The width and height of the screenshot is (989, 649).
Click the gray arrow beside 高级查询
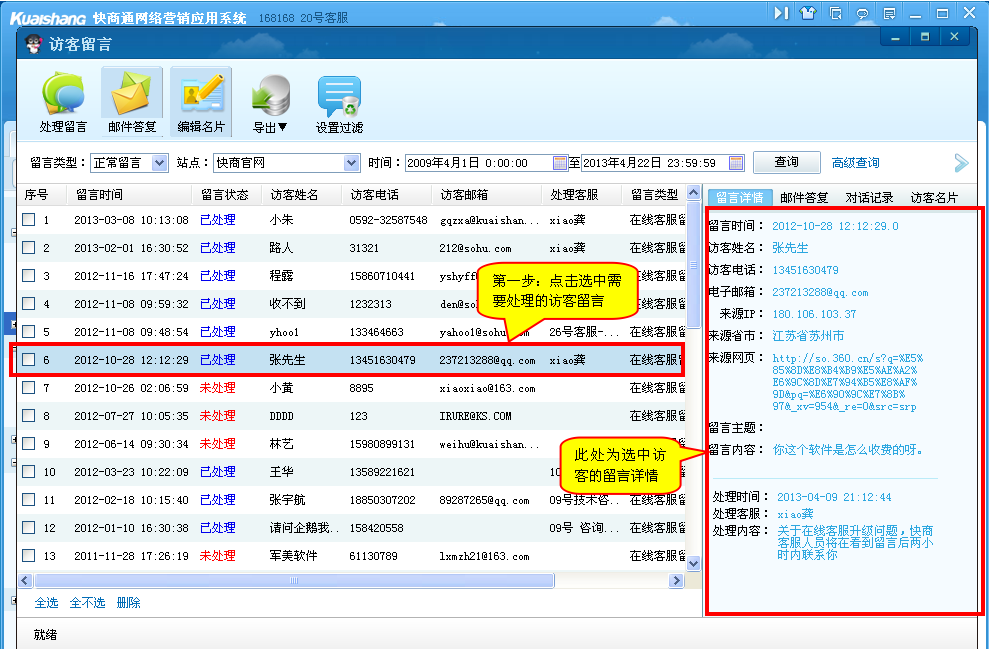coord(961,163)
